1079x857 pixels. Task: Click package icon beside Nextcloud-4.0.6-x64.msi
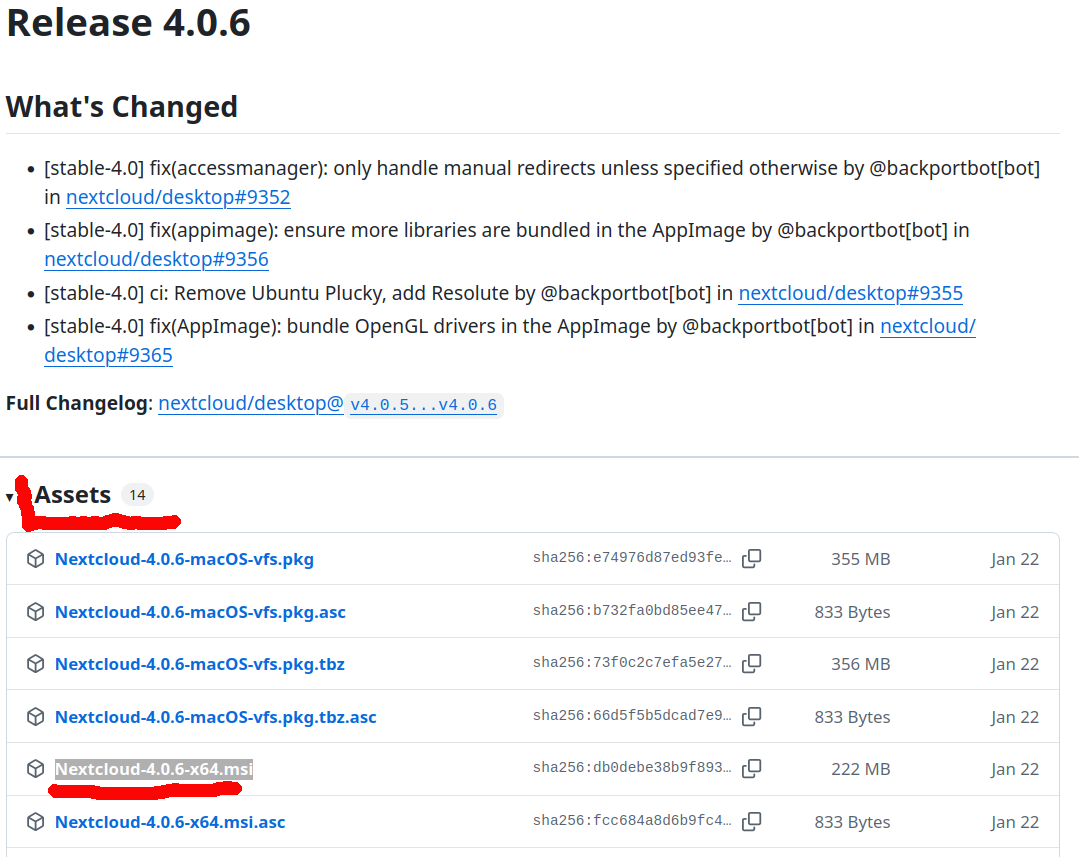coord(36,769)
